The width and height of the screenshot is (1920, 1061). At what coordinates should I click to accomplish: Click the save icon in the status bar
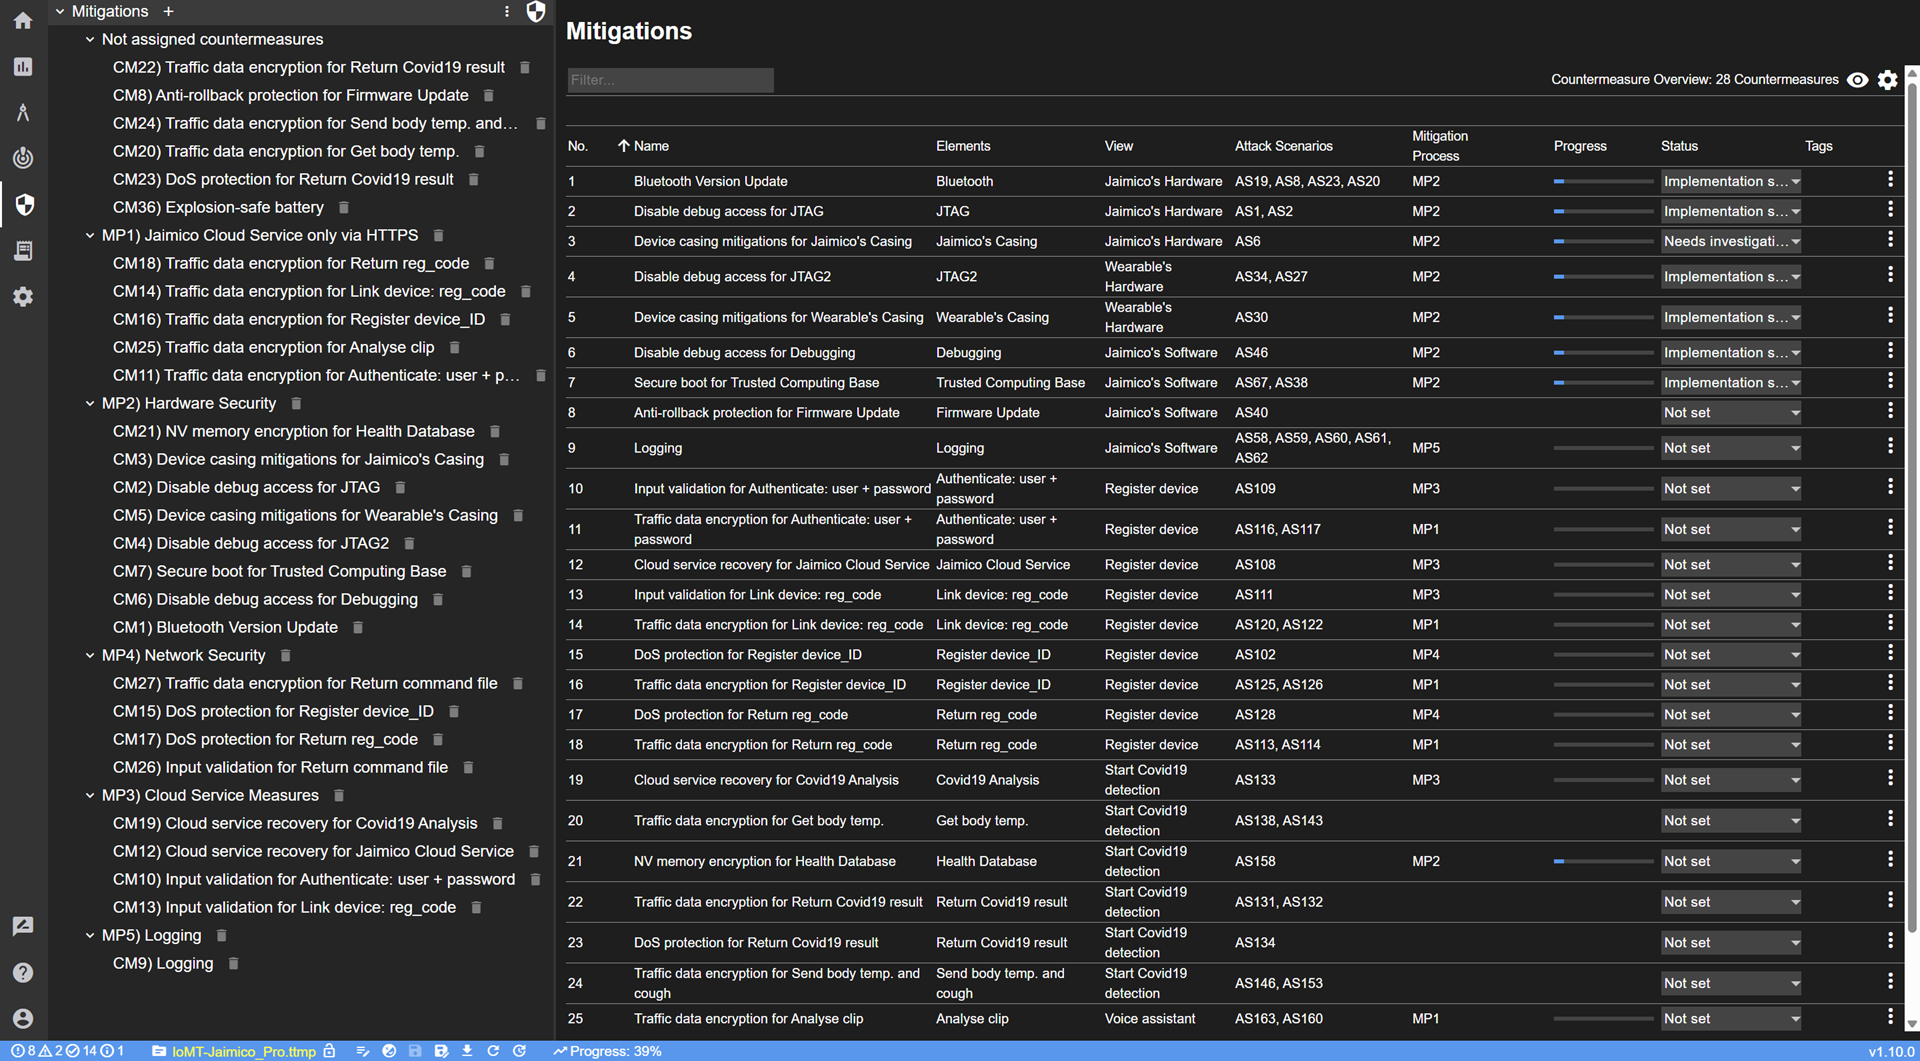pos(415,1051)
